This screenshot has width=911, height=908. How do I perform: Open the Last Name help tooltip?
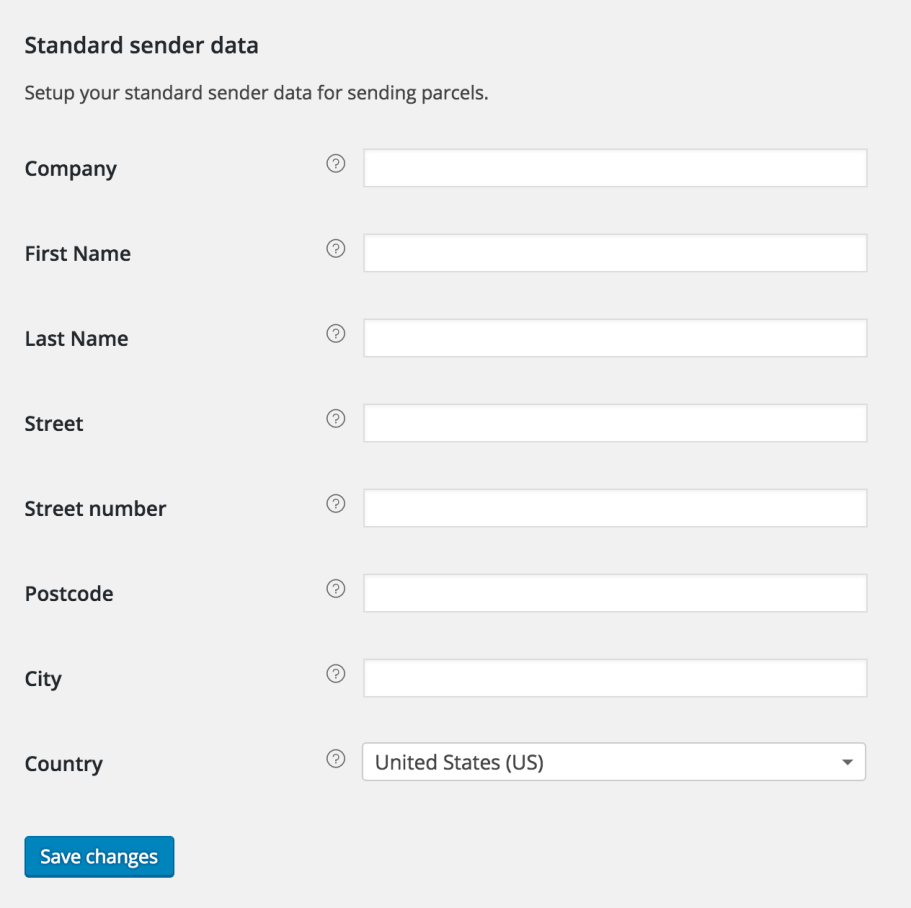click(x=335, y=334)
